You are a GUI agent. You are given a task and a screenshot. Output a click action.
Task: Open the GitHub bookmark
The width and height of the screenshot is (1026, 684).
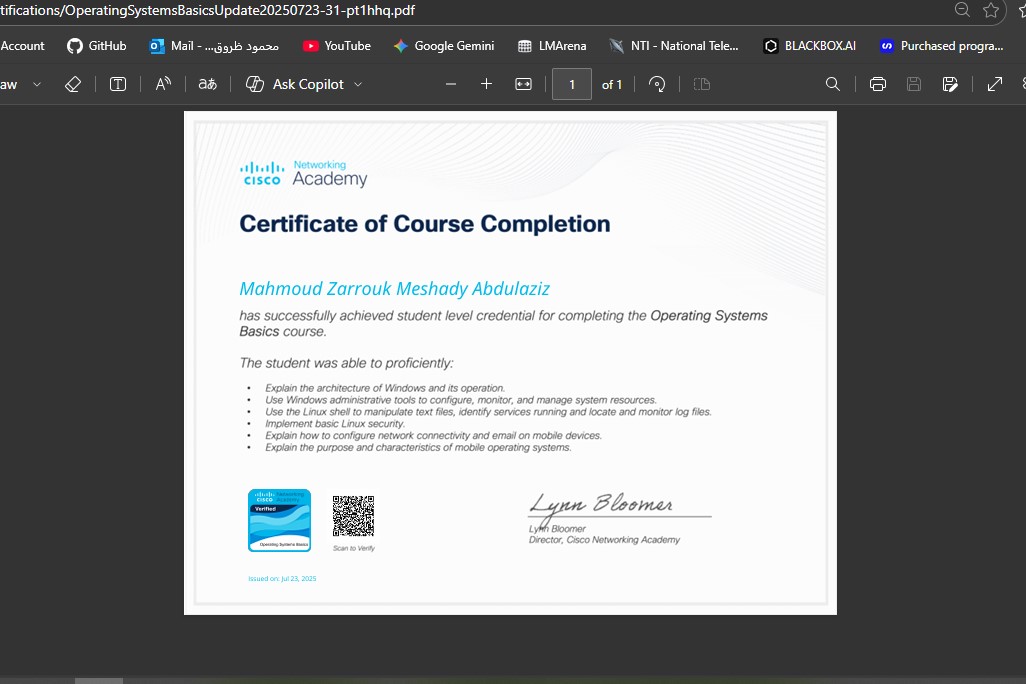(96, 45)
